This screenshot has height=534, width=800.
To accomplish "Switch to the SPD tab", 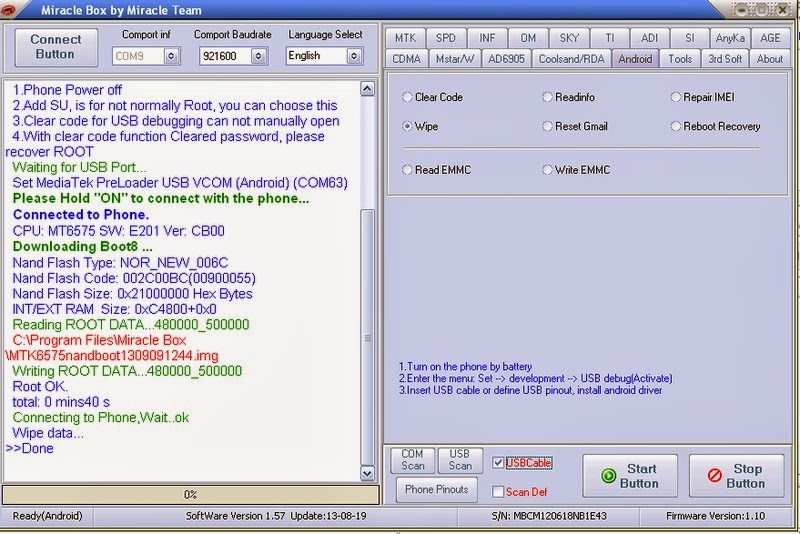I will click(x=445, y=38).
